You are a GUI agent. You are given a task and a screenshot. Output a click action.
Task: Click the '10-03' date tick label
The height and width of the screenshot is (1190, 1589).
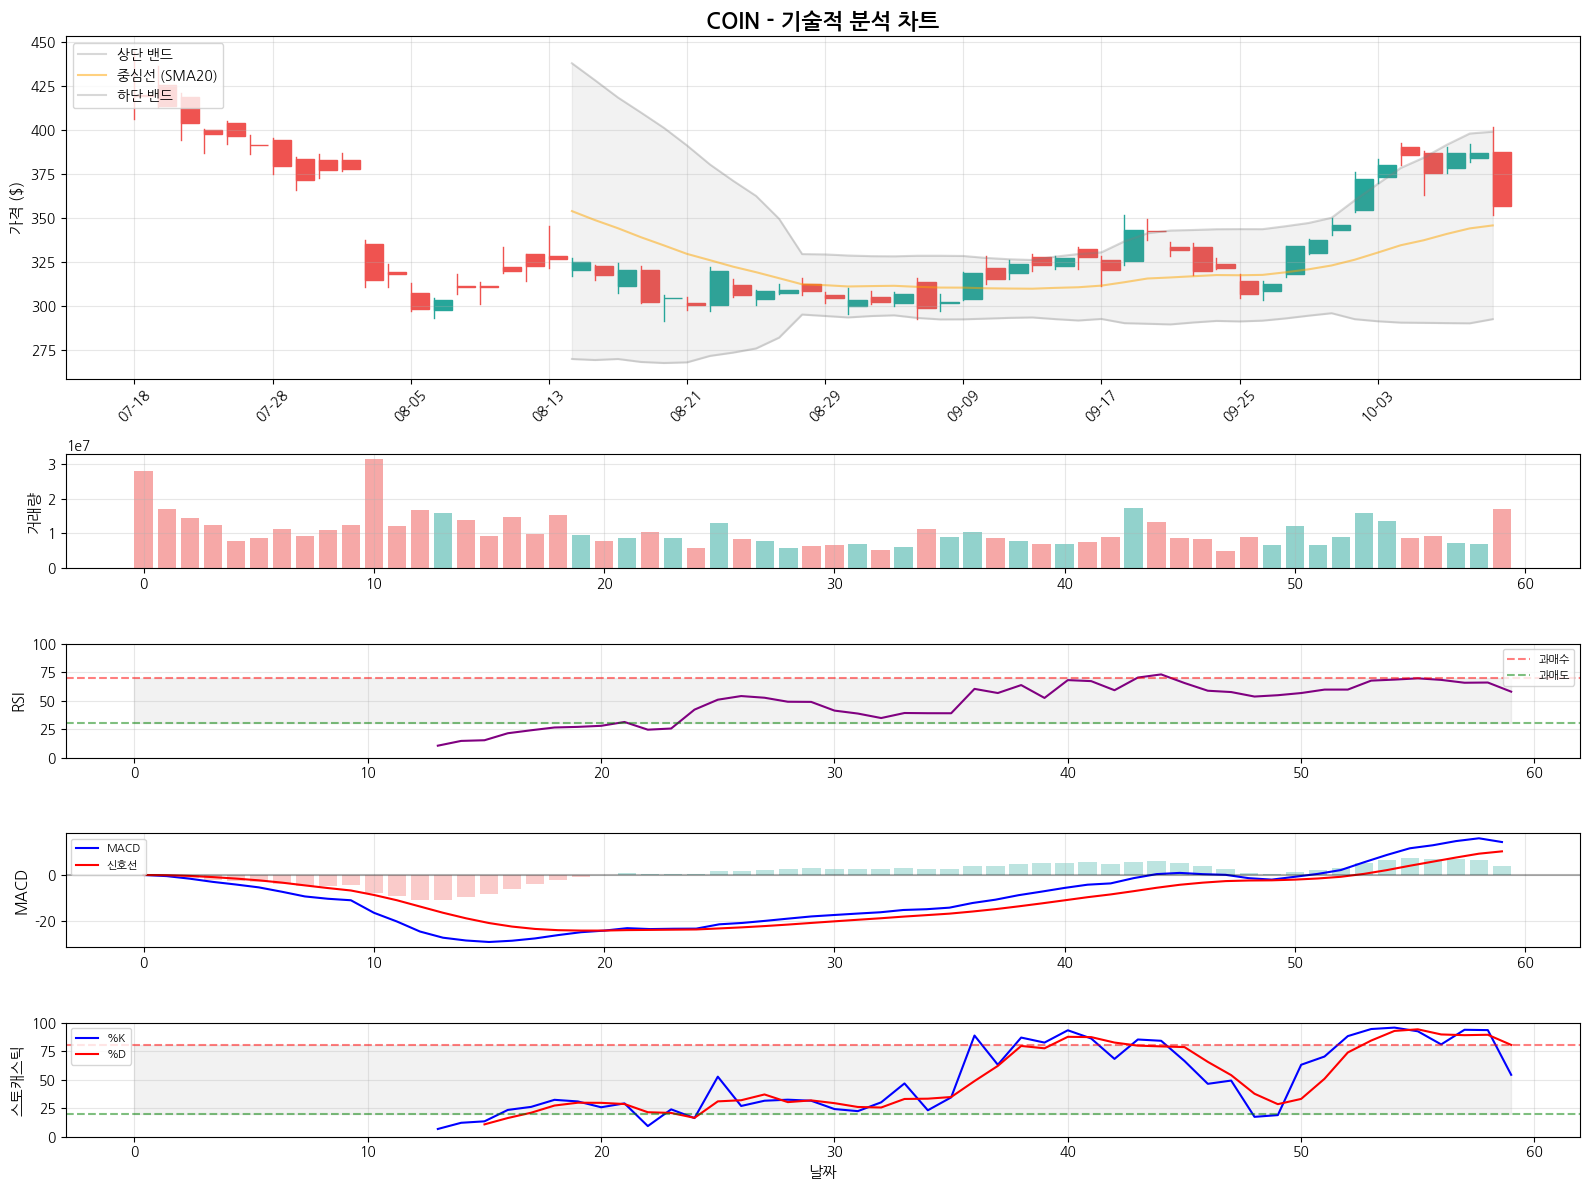pos(1377,407)
